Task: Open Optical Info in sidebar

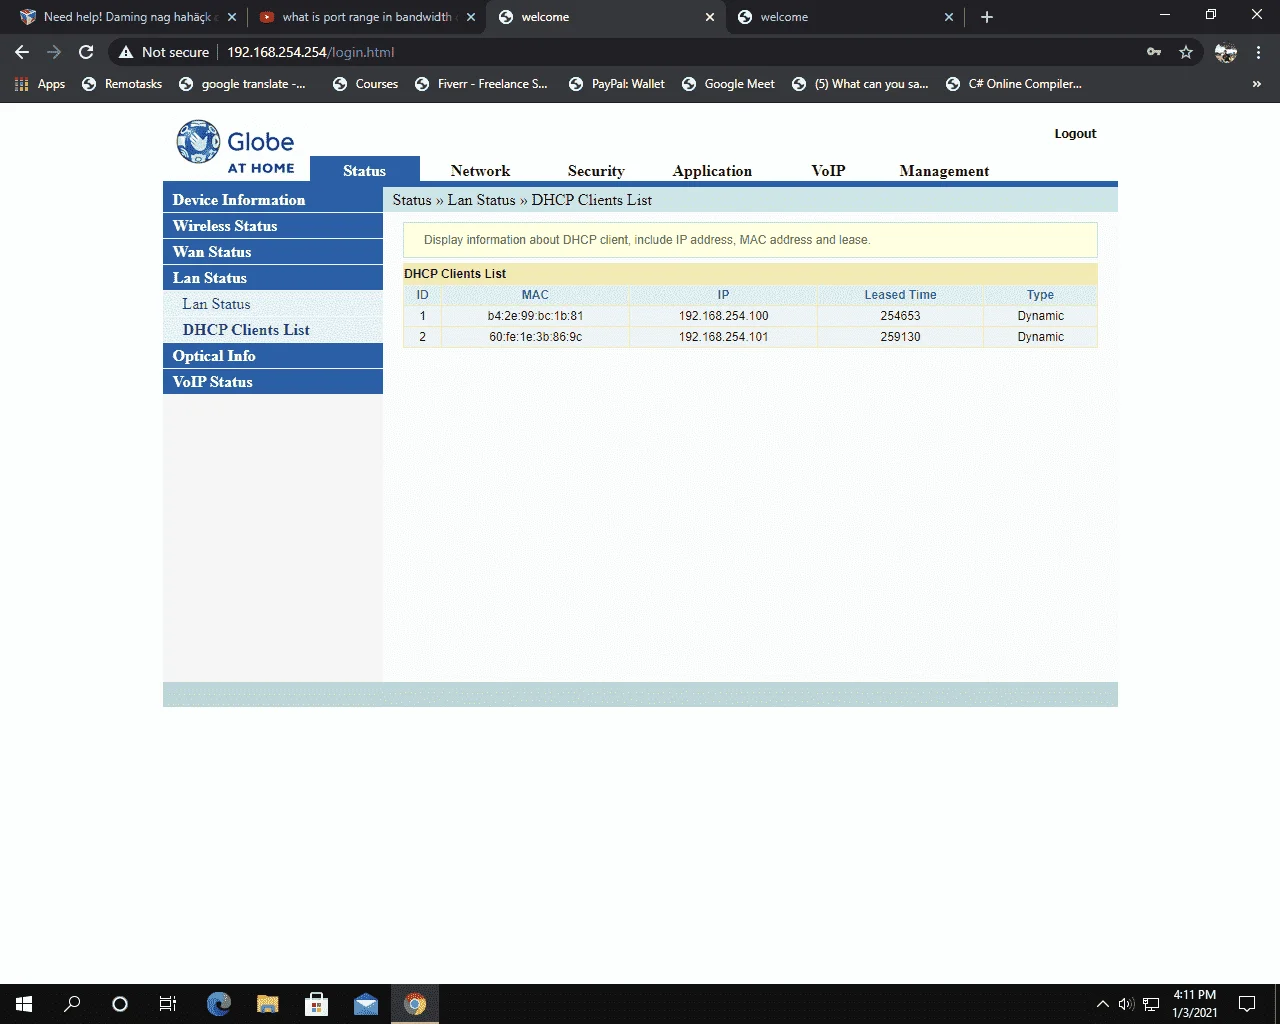Action: 273,355
